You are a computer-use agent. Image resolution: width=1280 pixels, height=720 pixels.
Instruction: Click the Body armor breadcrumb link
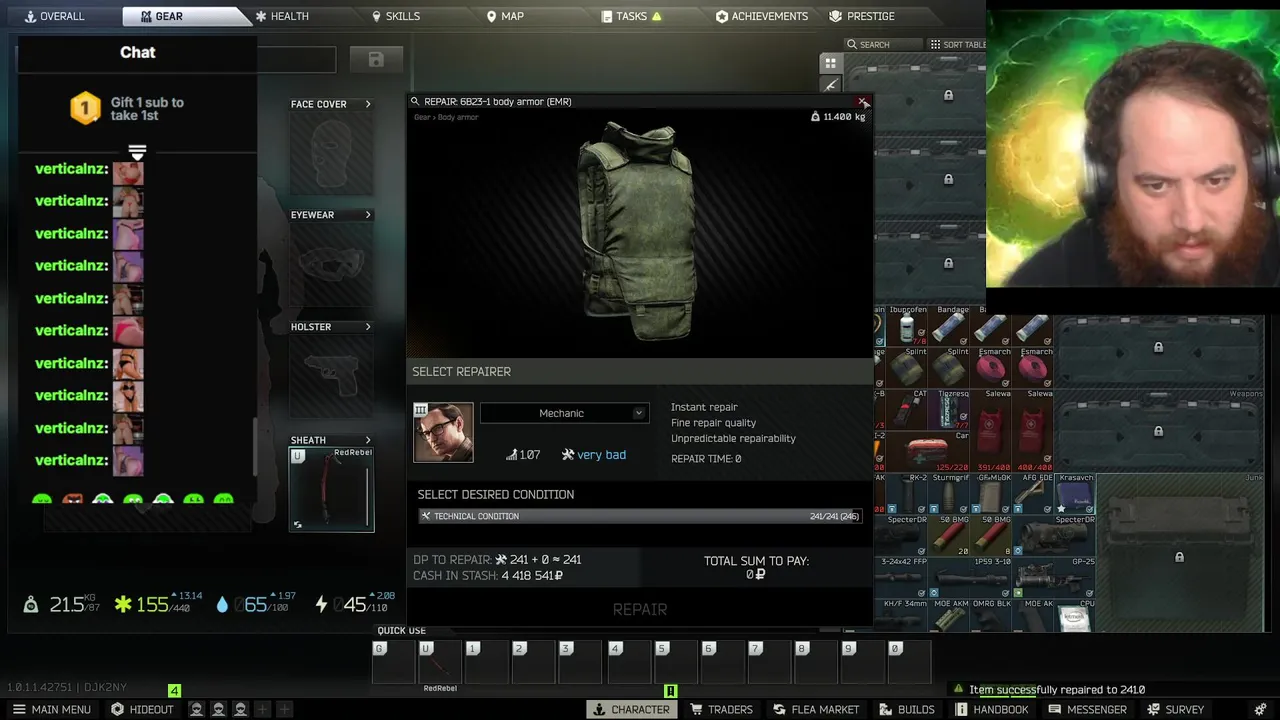459,117
